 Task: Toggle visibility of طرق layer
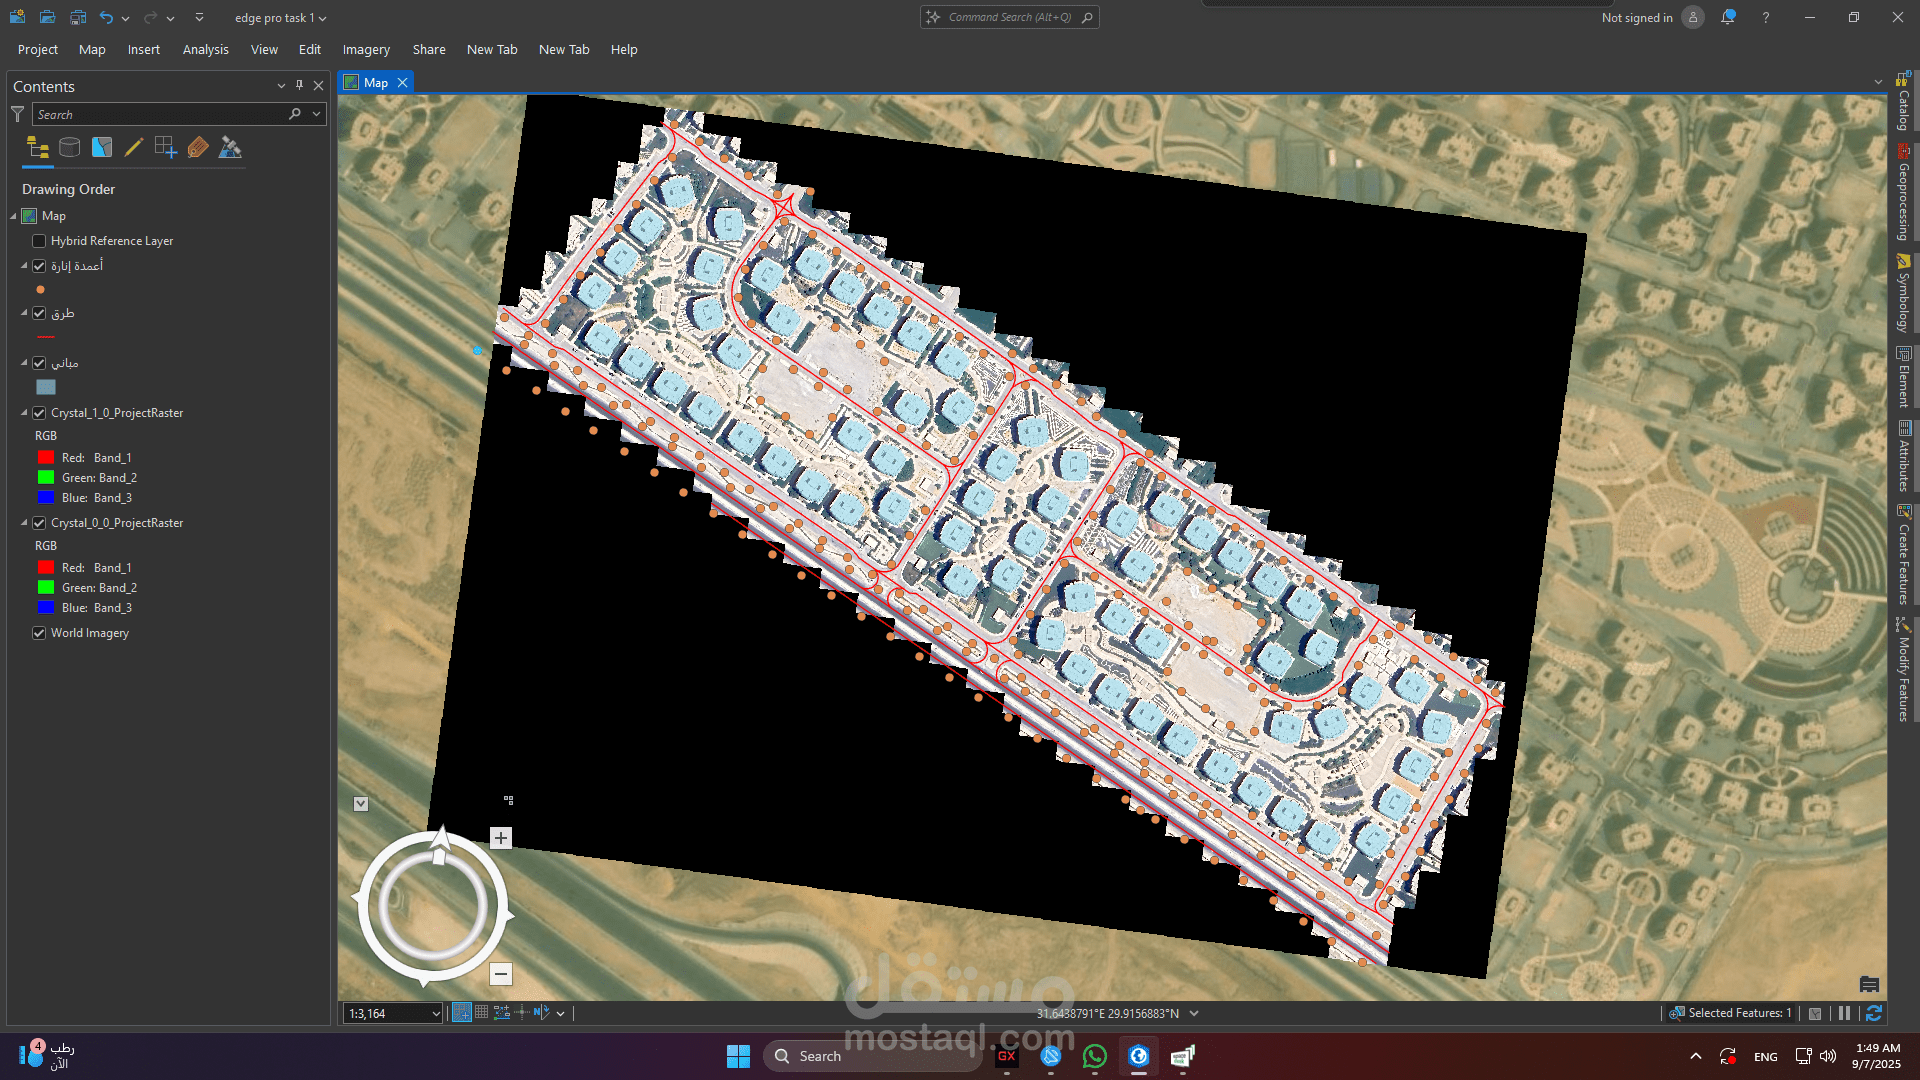tap(39, 314)
